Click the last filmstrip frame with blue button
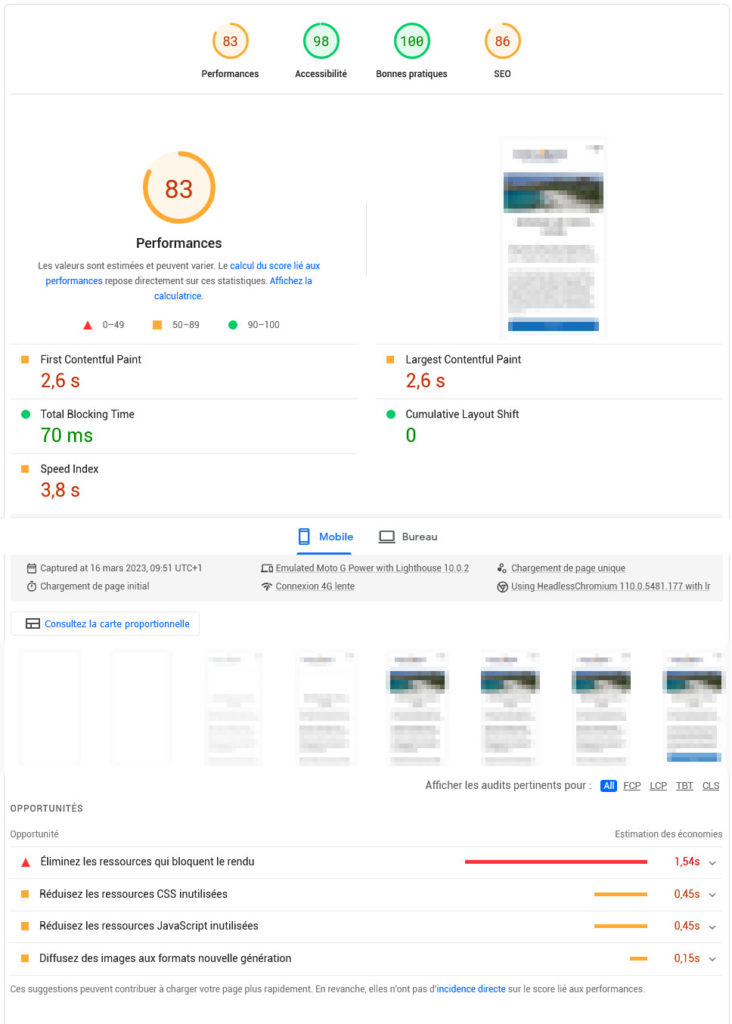This screenshot has width=732, height=1024. coord(693,708)
